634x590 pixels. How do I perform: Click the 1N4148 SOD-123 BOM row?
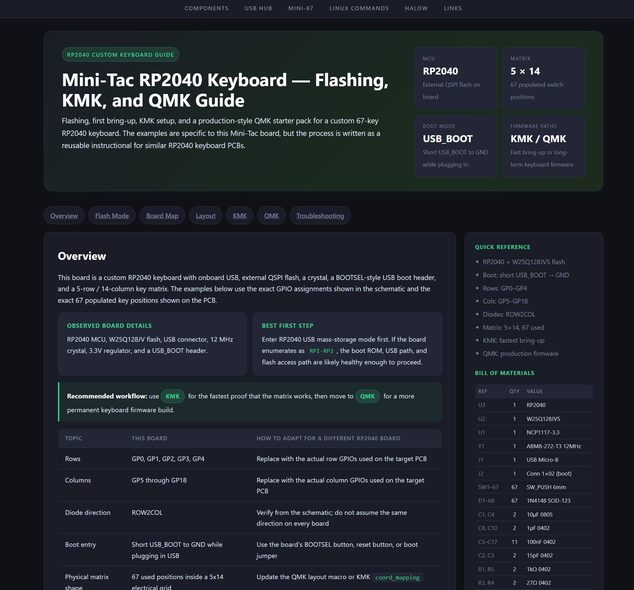[534, 501]
